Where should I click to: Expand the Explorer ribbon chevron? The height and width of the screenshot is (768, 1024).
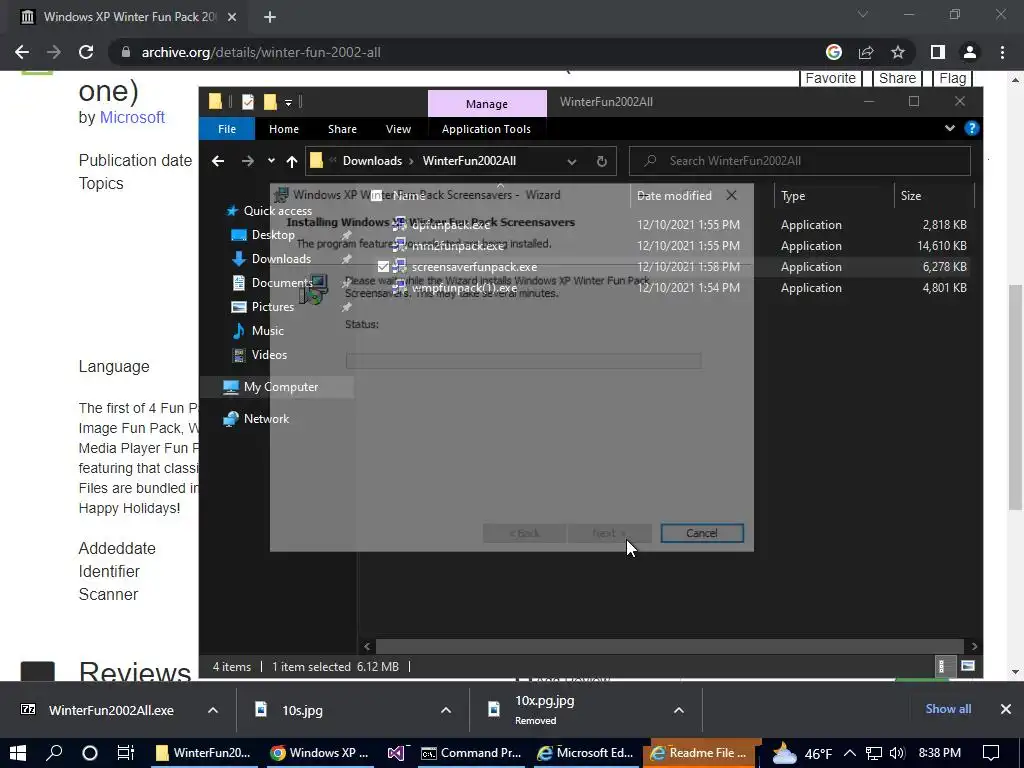click(950, 129)
